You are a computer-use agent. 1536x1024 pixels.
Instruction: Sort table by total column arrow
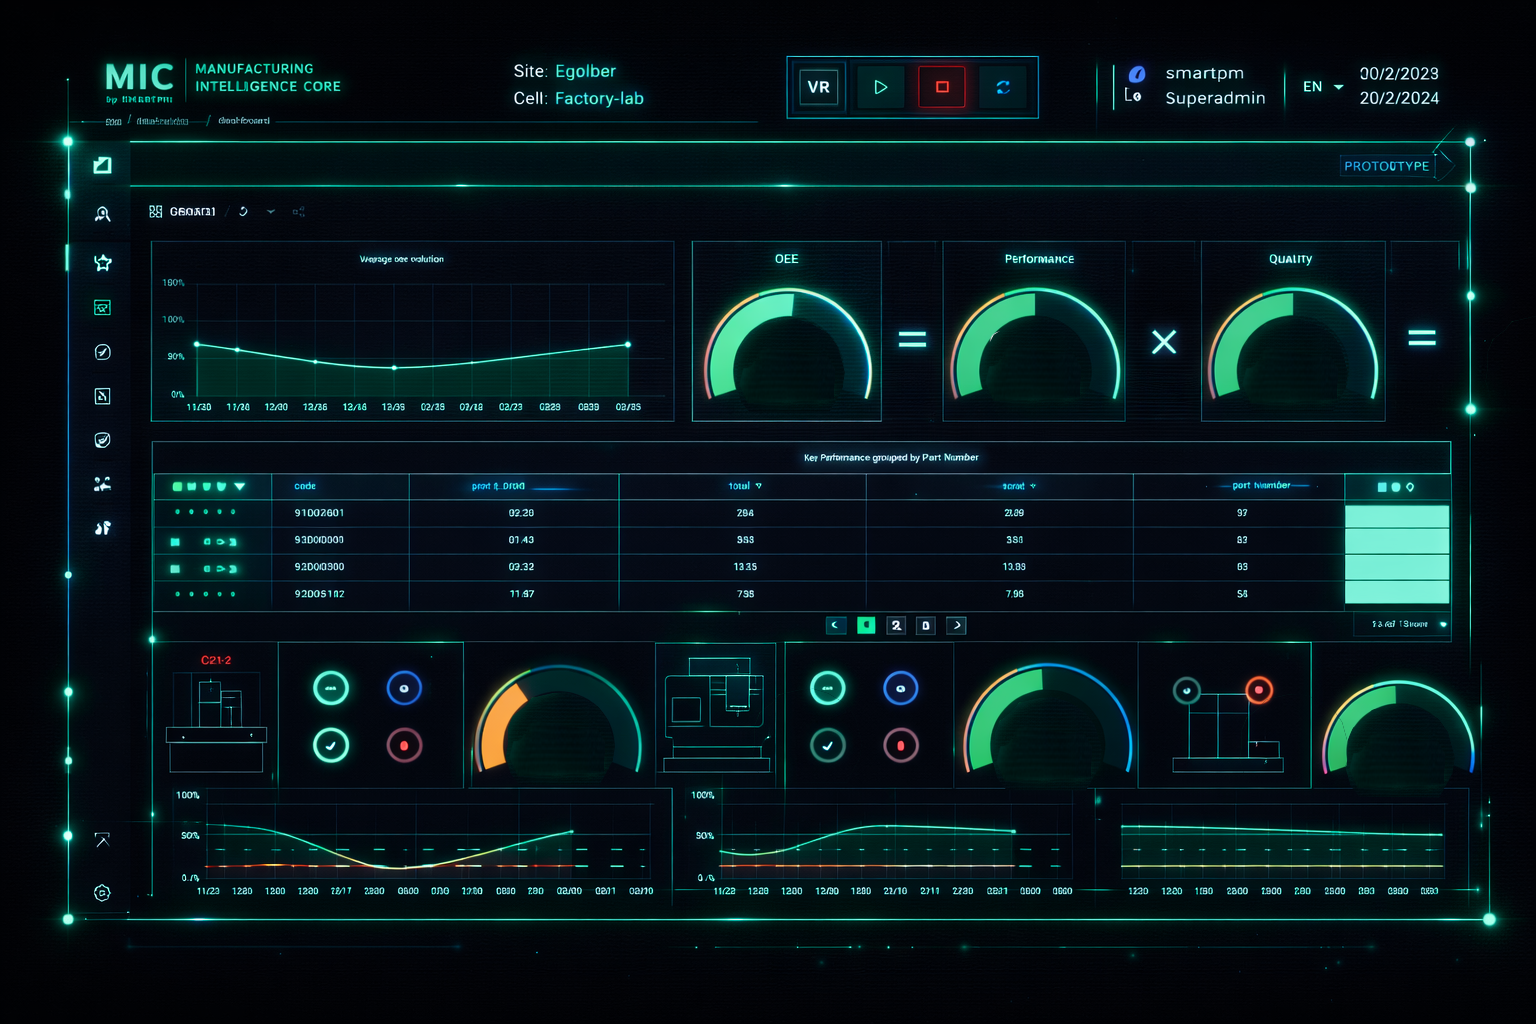coord(758,486)
